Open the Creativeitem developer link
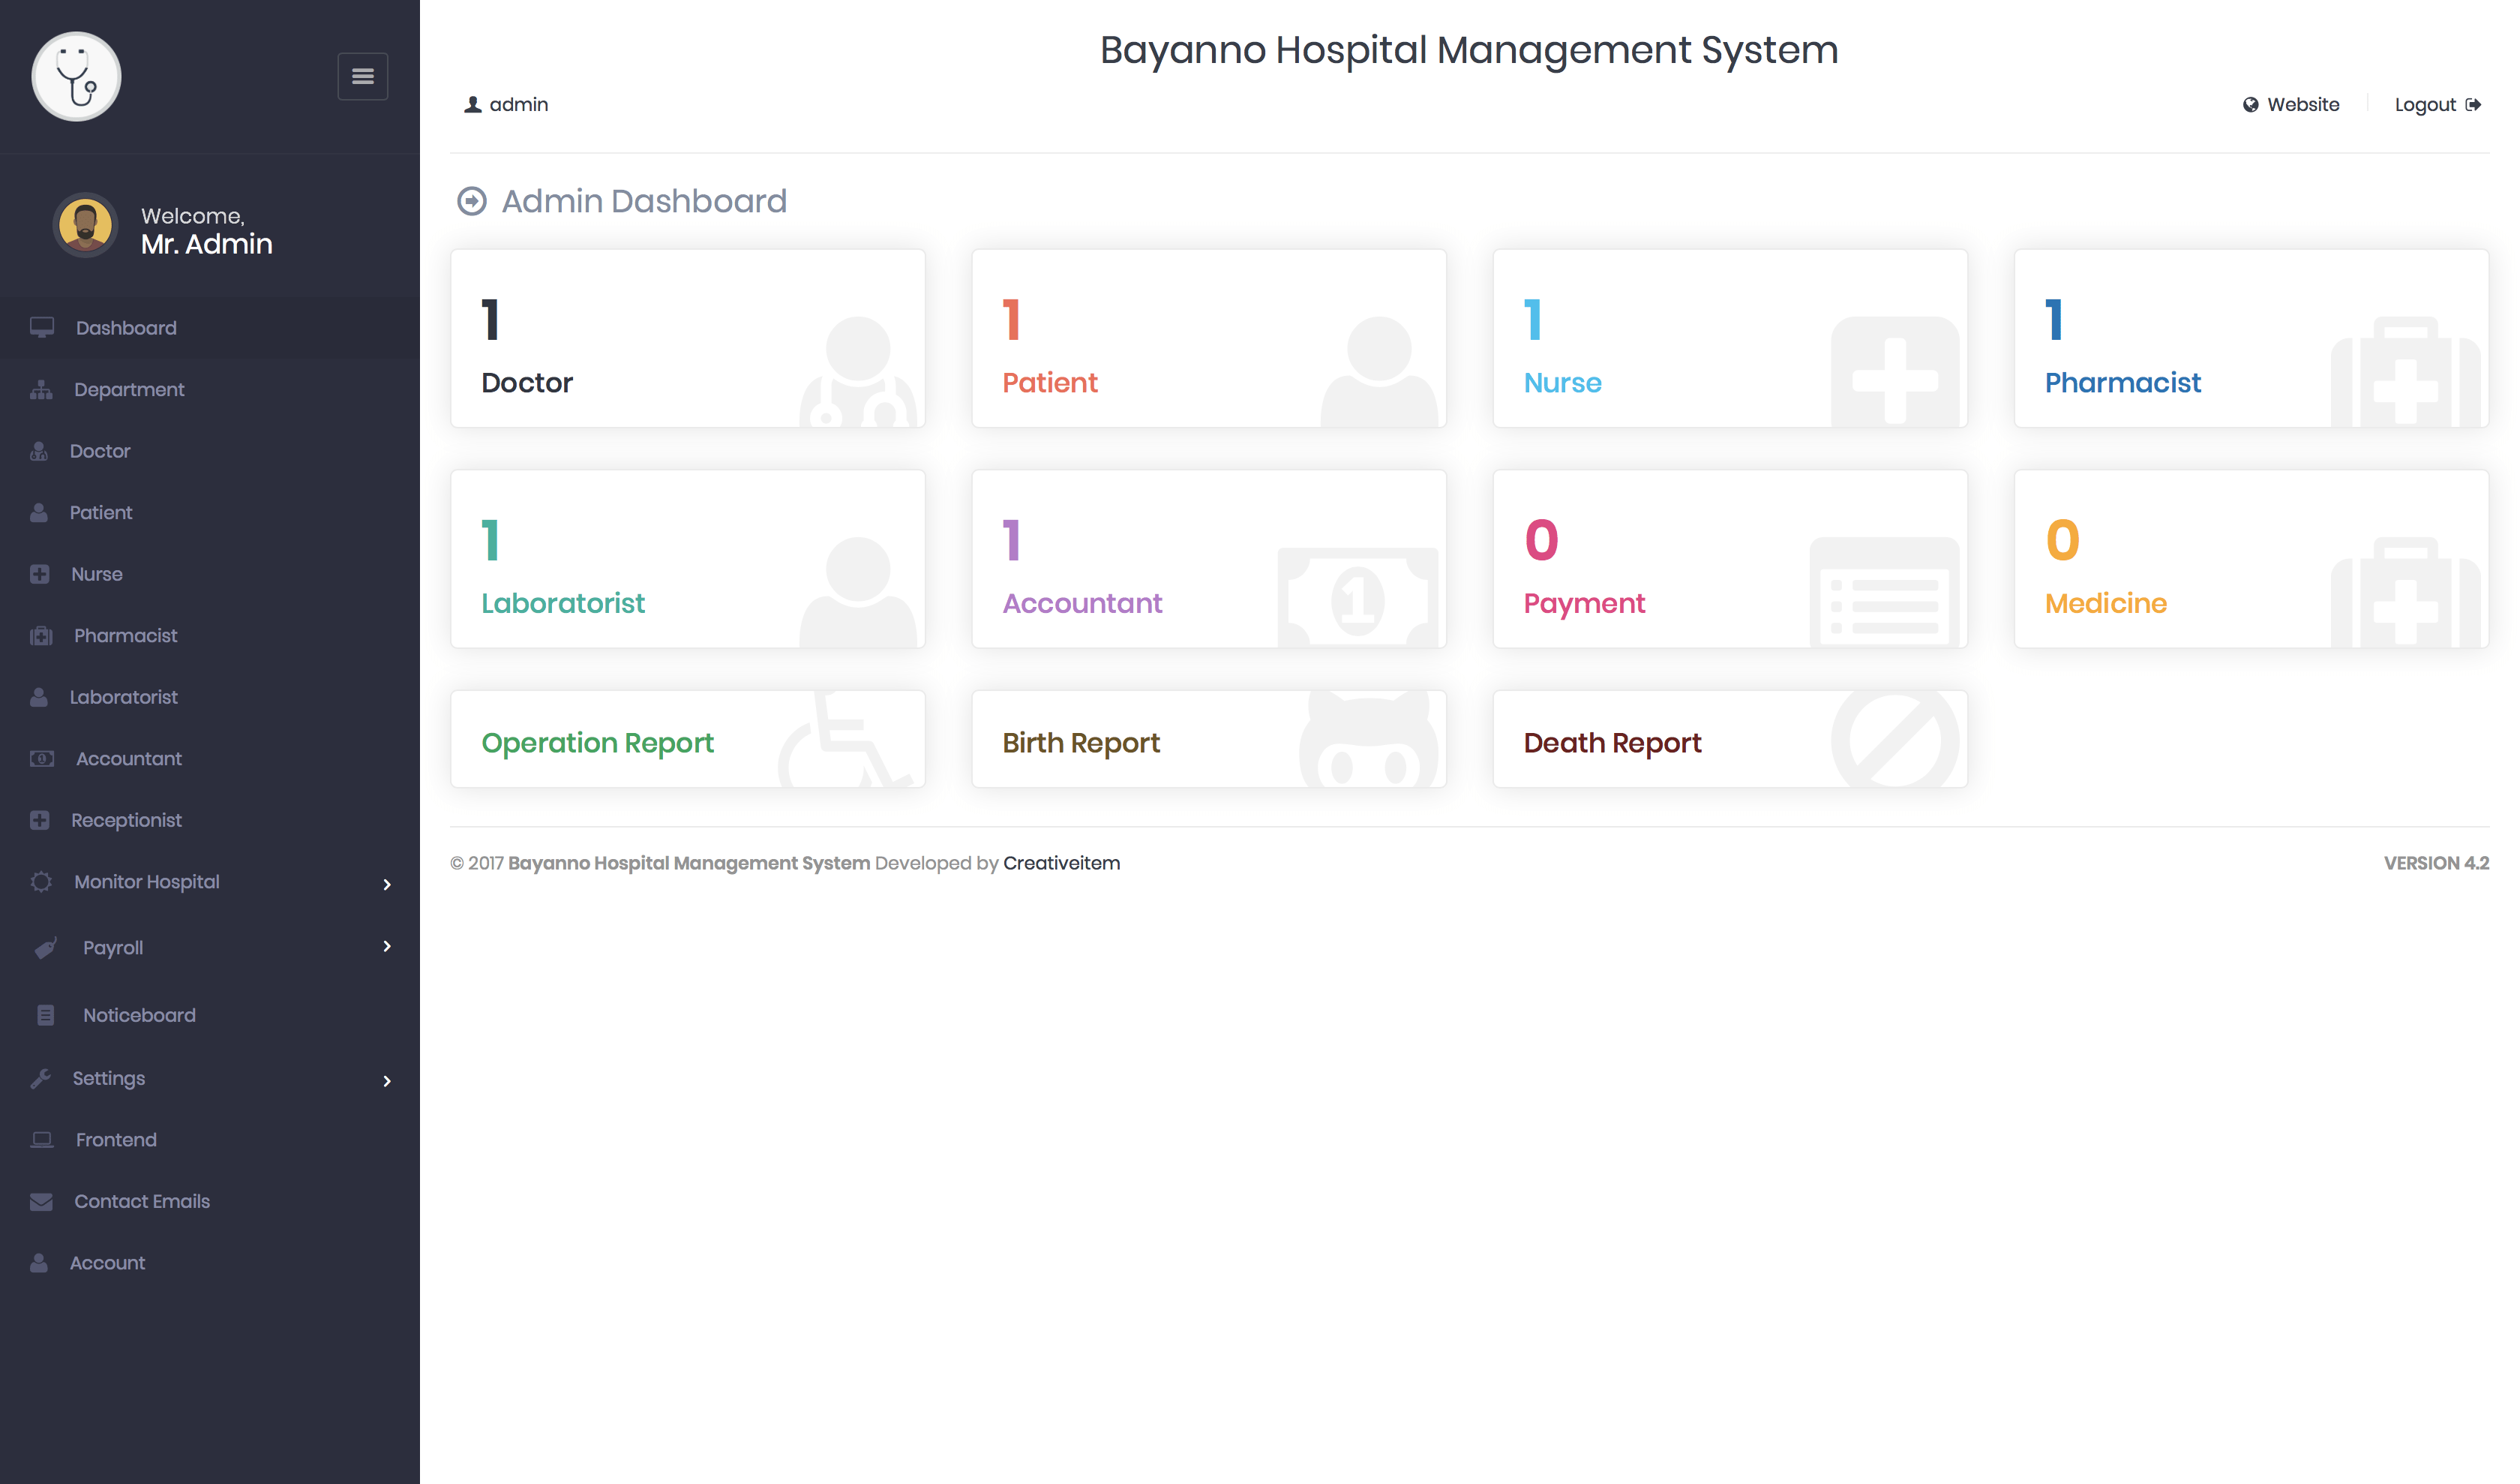This screenshot has height=1484, width=2520. pos(1061,863)
